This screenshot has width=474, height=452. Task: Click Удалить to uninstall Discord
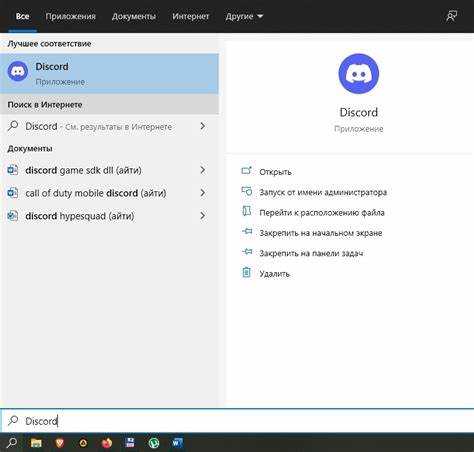274,274
